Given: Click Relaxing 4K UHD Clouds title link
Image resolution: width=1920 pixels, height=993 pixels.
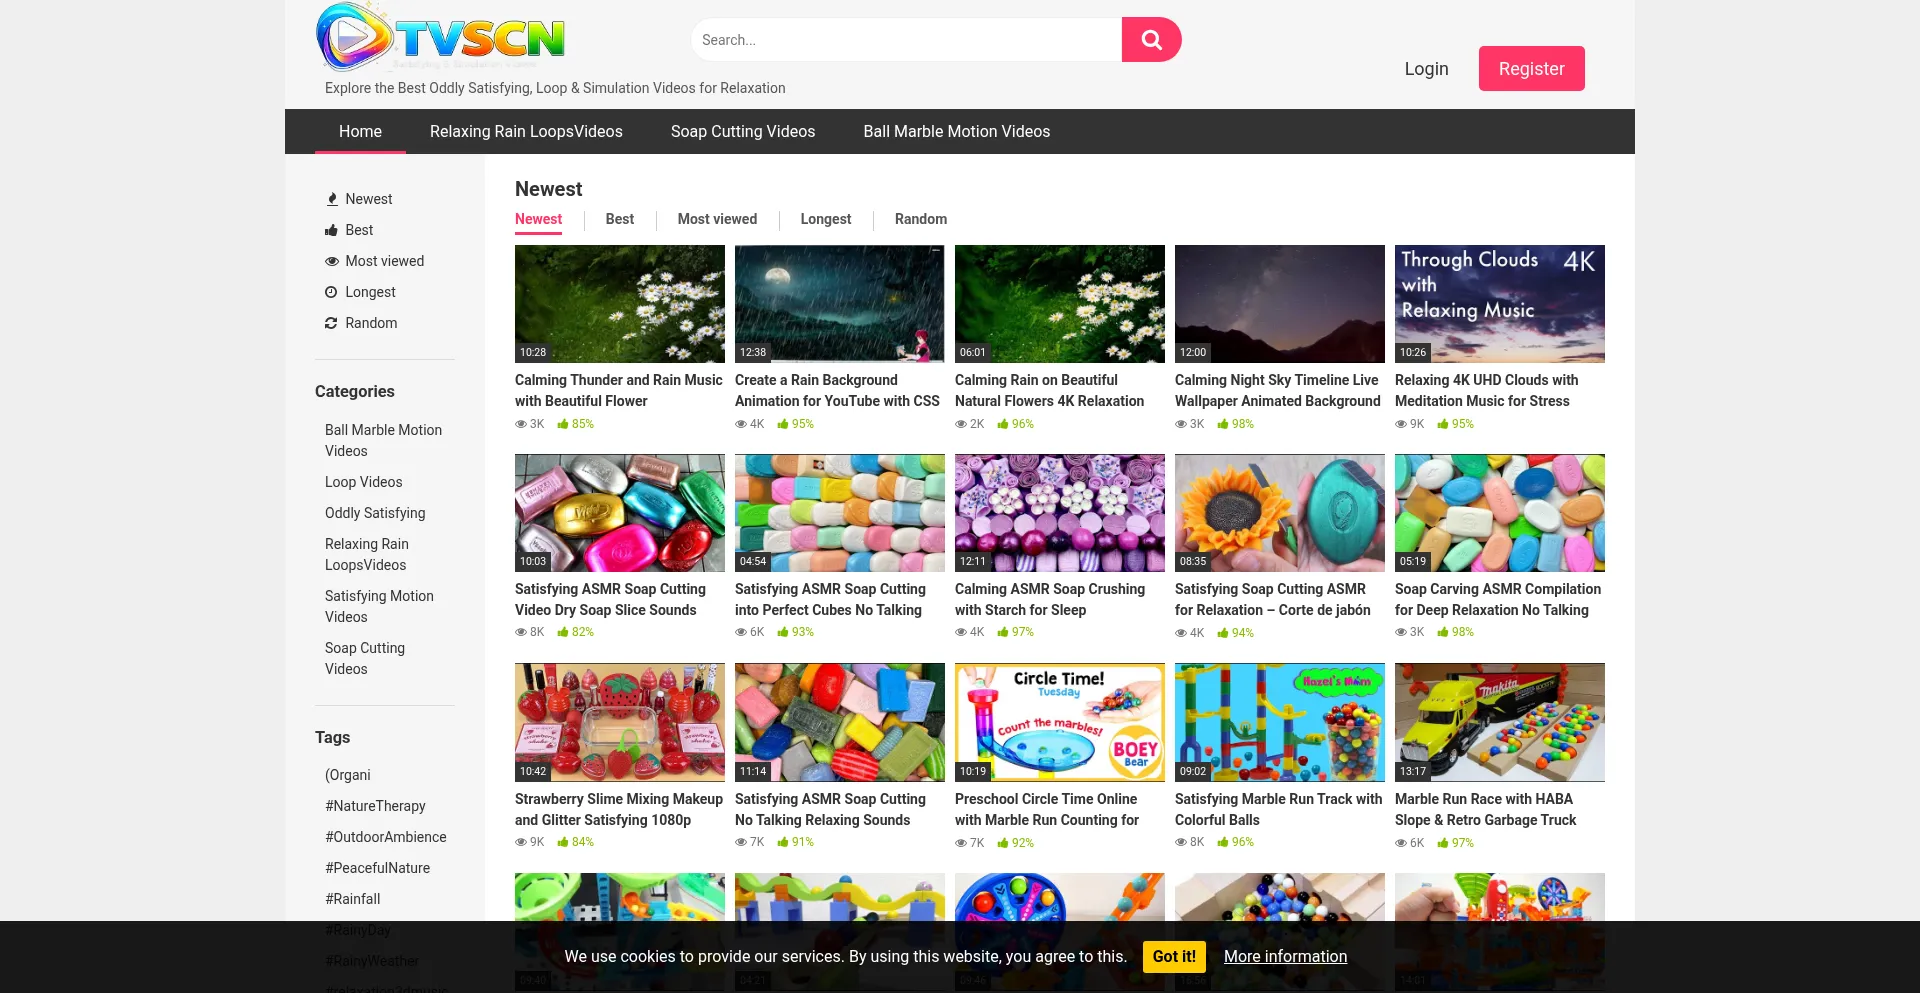Looking at the screenshot, I should [1487, 391].
